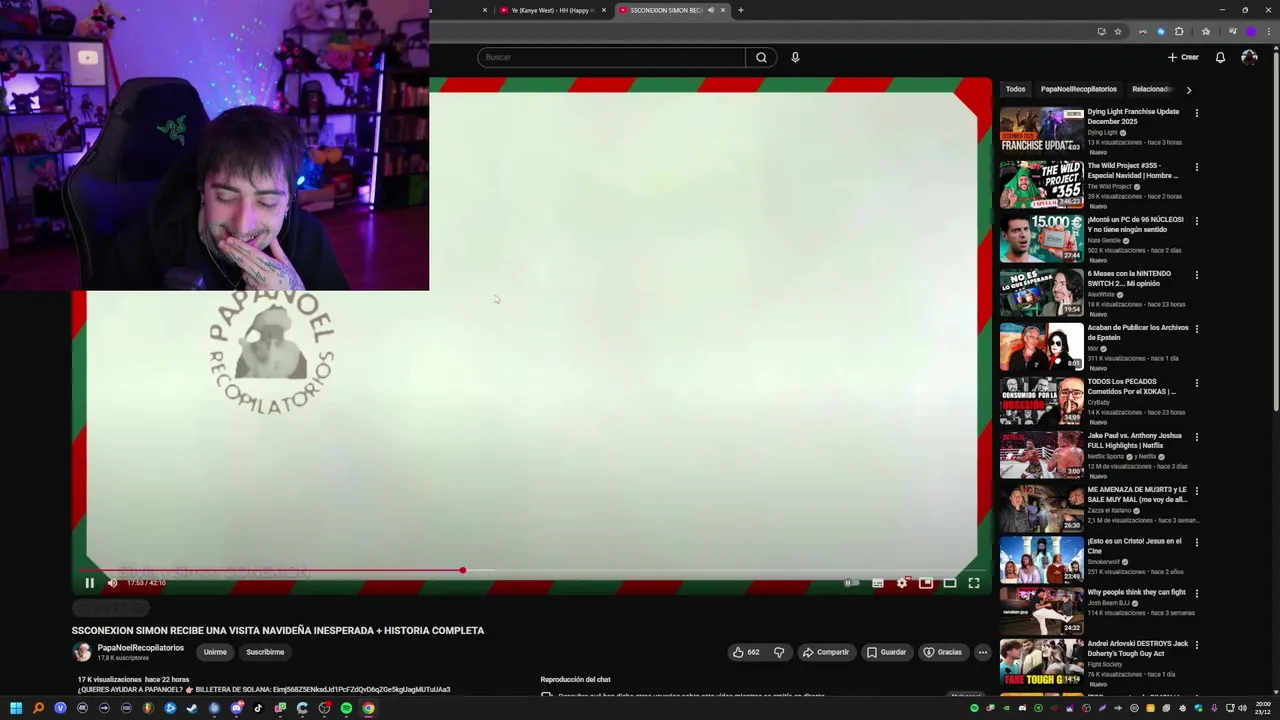Bookmark this page with the star icon
This screenshot has height=720, width=1280.
tap(1118, 31)
